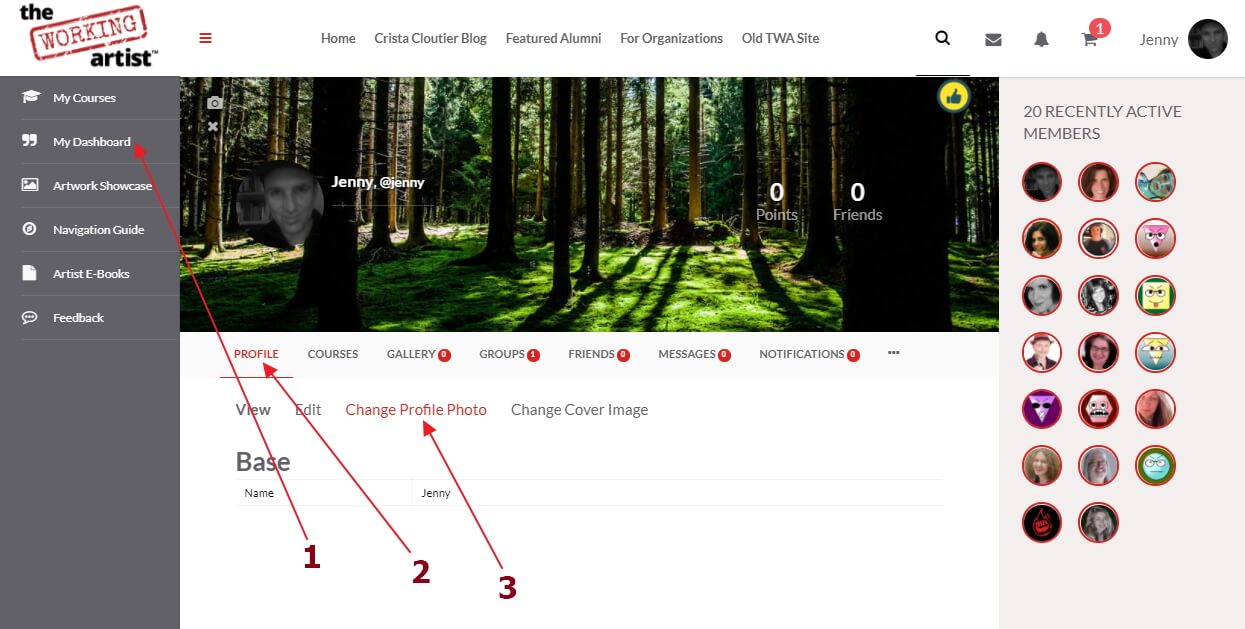The height and width of the screenshot is (629, 1245).
Task: Click the yellow thumbs-up badge
Action: click(954, 97)
